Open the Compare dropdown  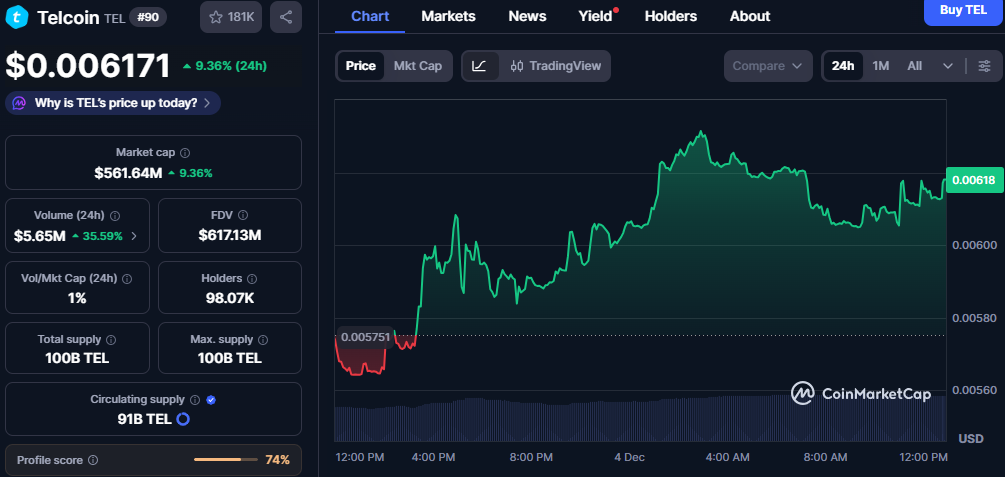tap(767, 66)
